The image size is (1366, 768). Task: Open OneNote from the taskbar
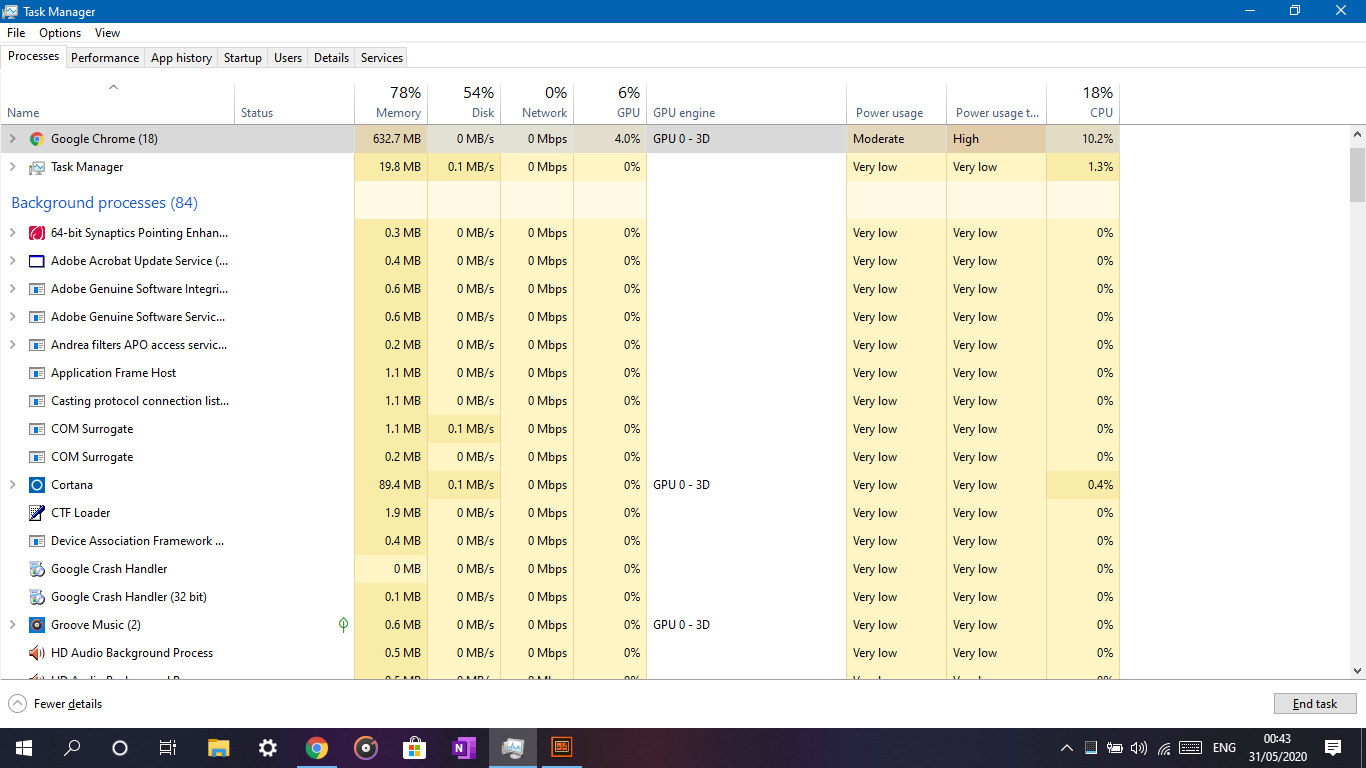pos(463,748)
